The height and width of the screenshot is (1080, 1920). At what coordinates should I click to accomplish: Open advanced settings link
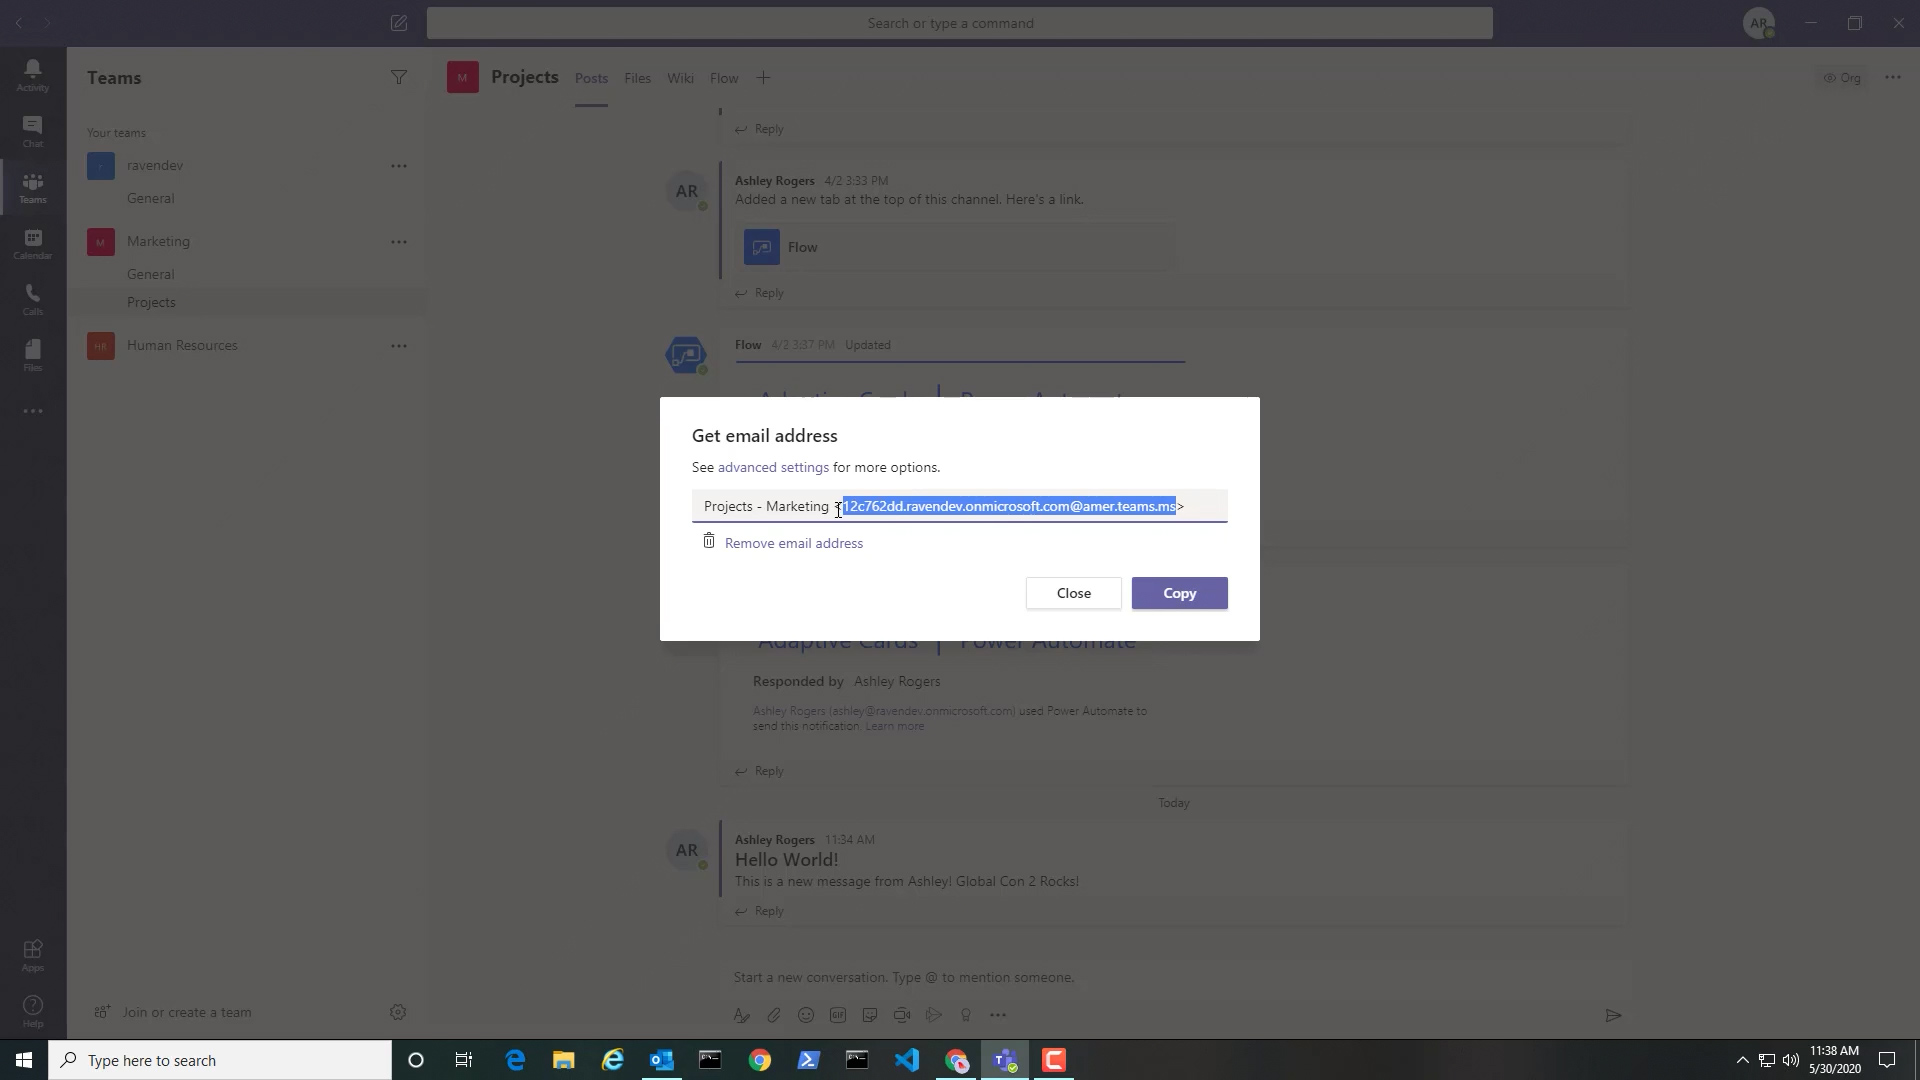pos(773,467)
